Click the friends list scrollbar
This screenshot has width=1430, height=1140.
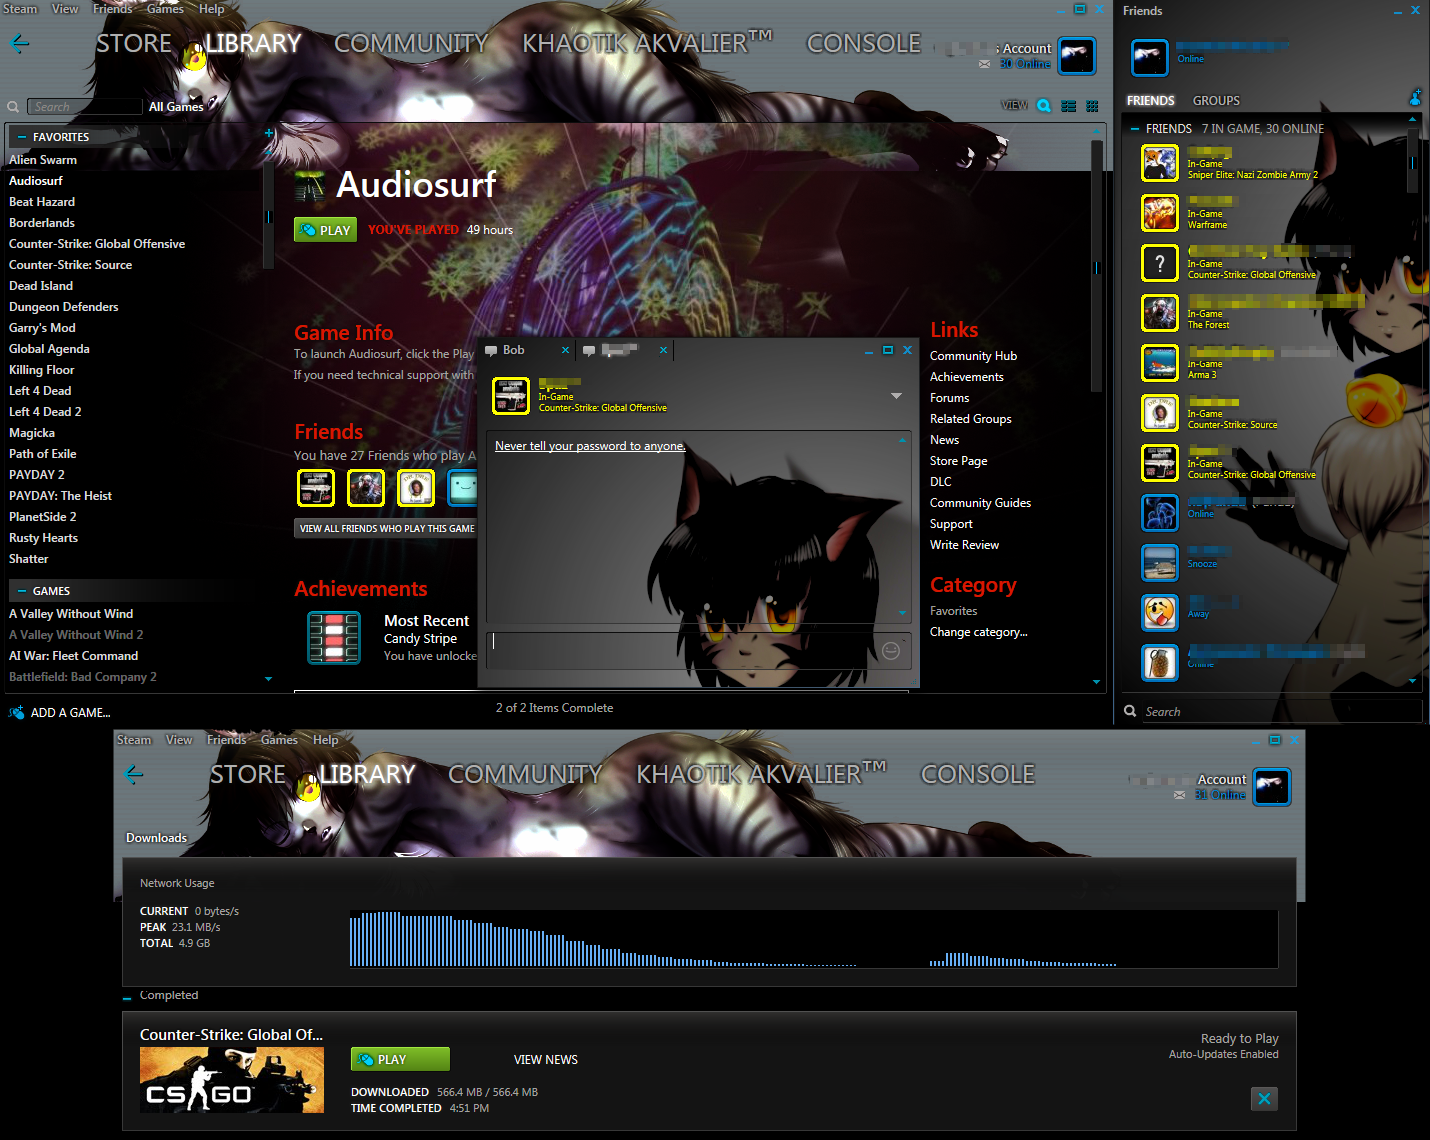1413,162
